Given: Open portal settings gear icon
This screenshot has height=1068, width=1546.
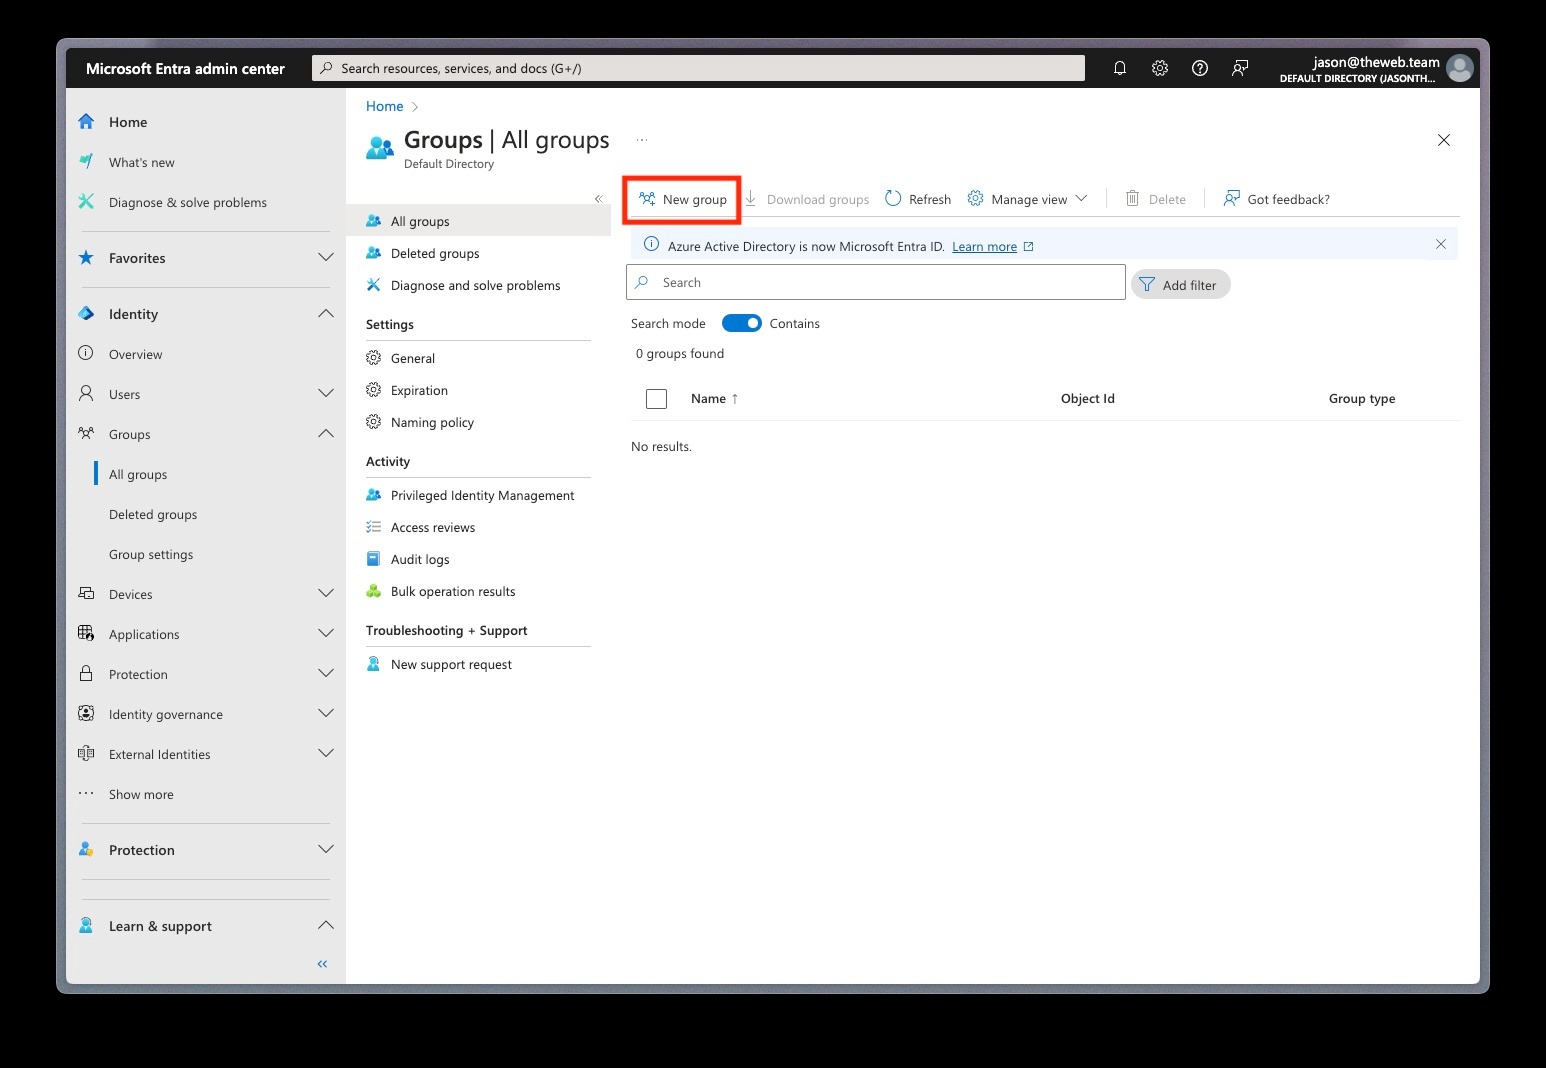Looking at the screenshot, I should 1160,68.
